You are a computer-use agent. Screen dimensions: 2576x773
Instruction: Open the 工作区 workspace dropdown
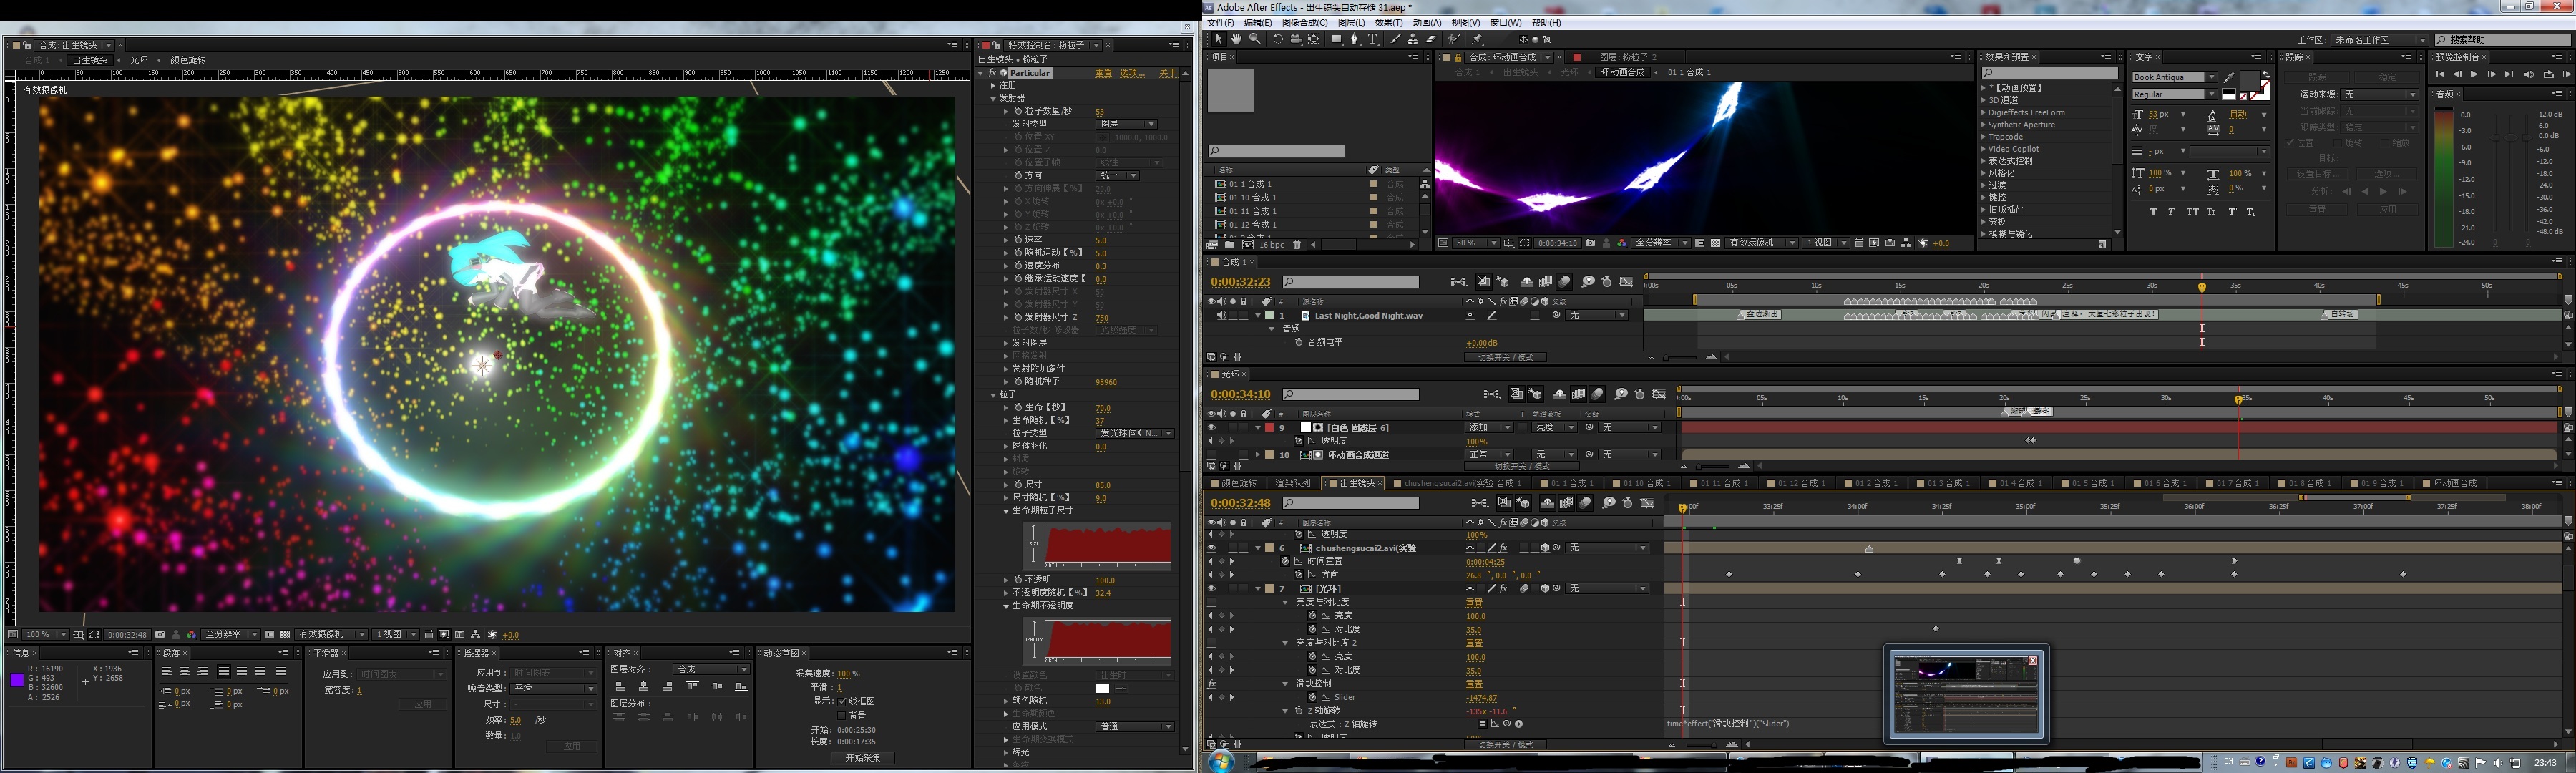pyautogui.click(x=2380, y=40)
